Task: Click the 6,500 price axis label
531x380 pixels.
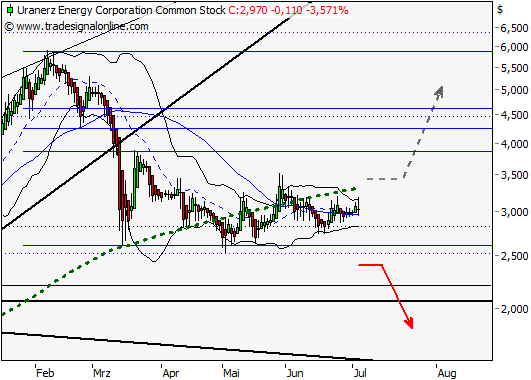Action: pos(514,28)
